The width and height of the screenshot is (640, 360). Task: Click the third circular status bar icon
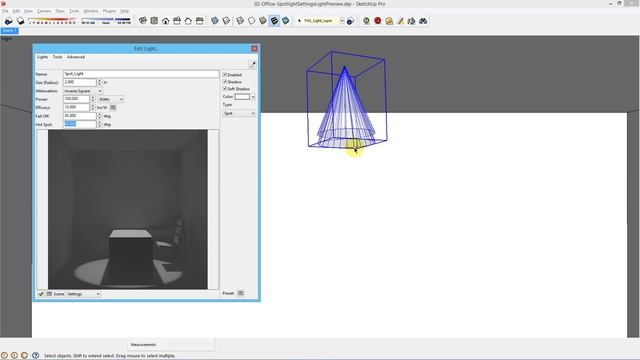click(x=24, y=356)
